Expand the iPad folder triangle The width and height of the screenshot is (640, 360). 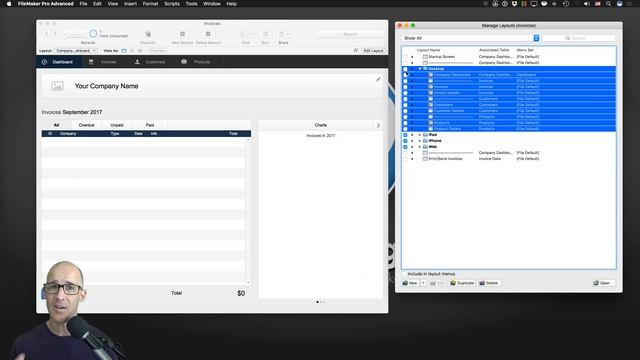point(420,135)
